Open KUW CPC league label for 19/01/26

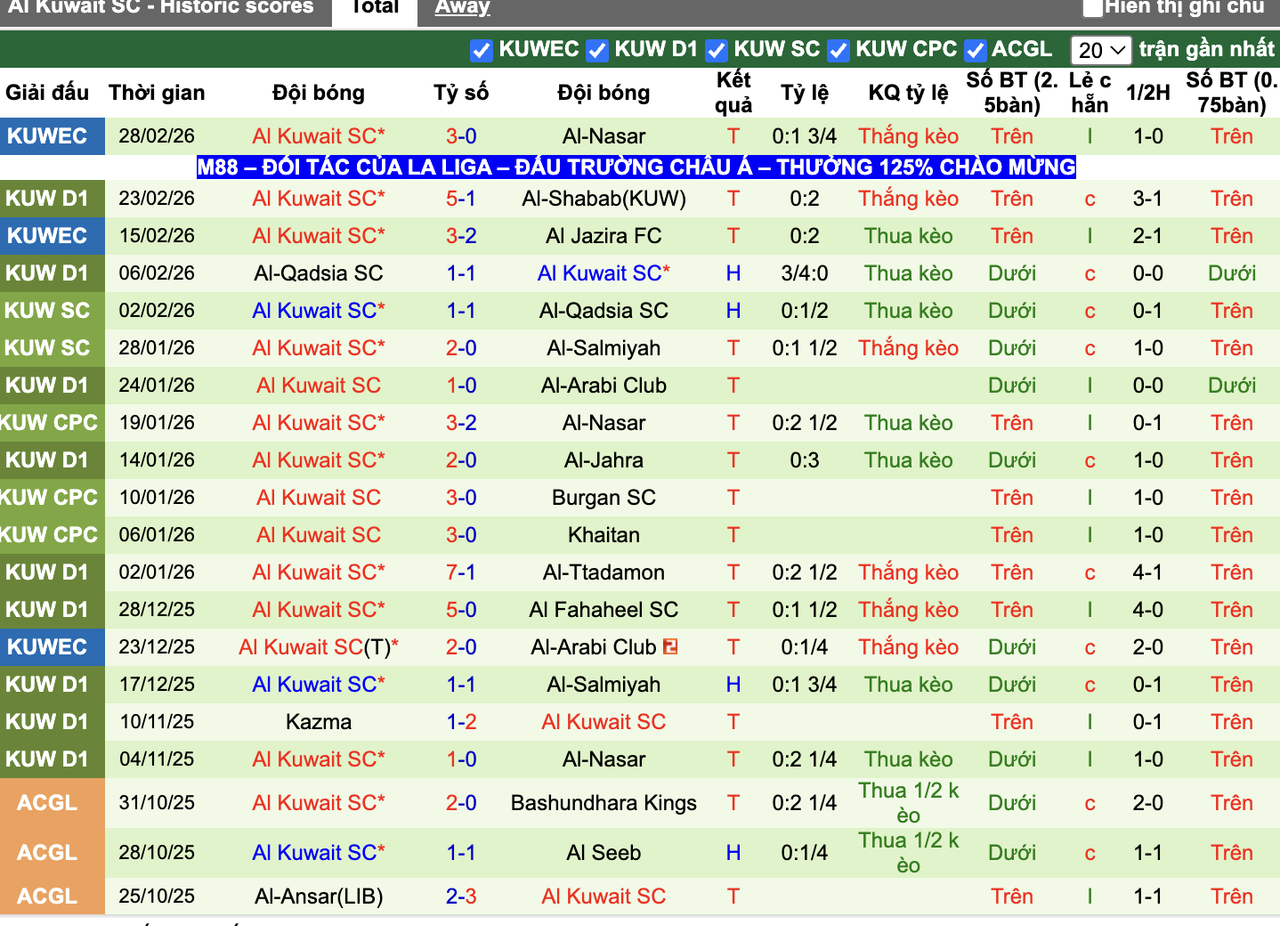52,423
